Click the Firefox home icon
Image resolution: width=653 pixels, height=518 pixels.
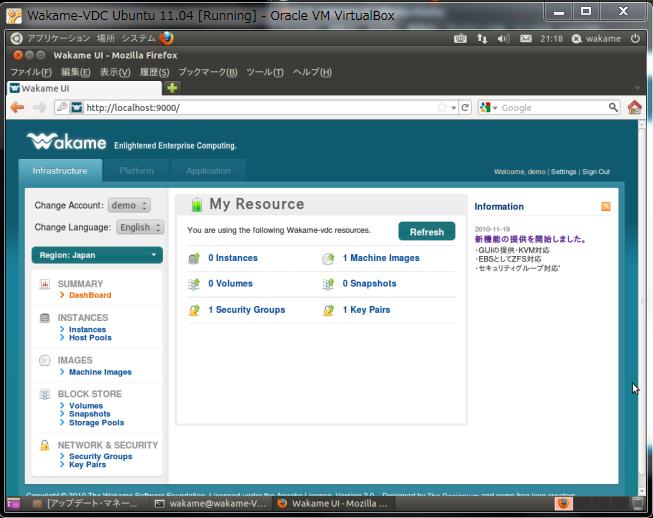(635, 107)
